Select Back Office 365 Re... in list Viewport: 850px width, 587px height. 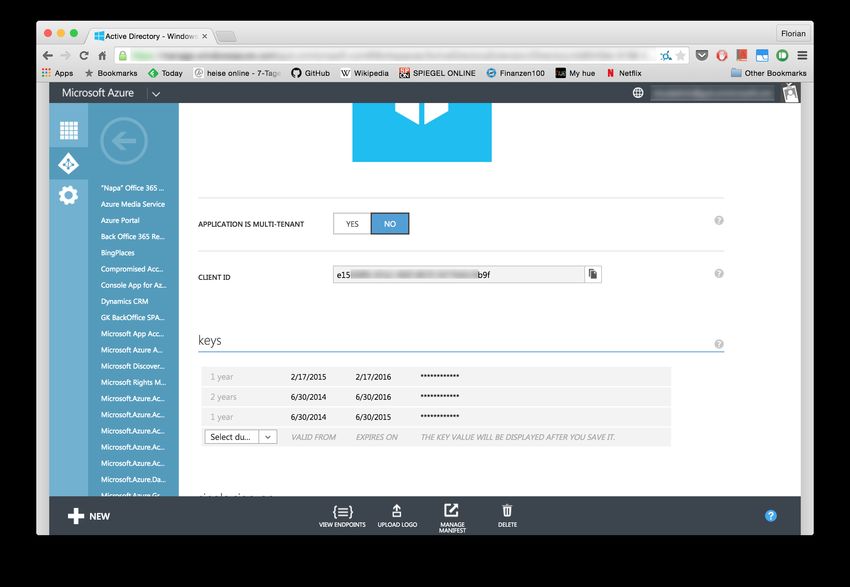(x=133, y=237)
